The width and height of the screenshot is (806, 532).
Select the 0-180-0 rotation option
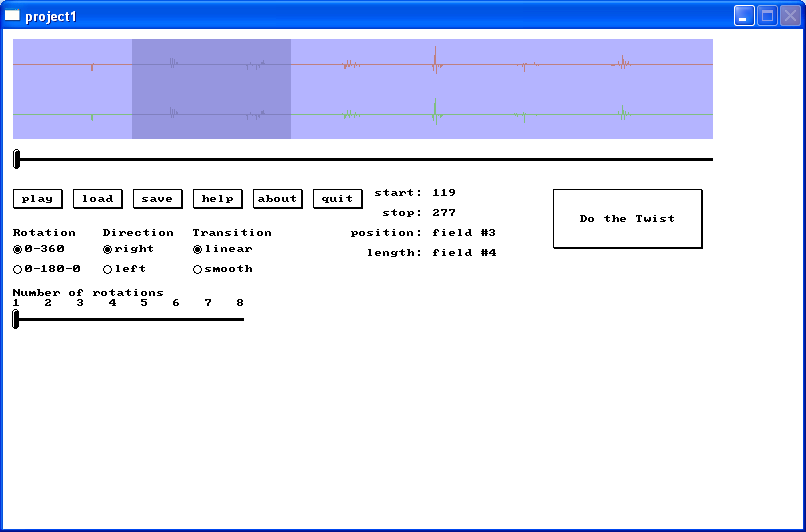(17, 269)
